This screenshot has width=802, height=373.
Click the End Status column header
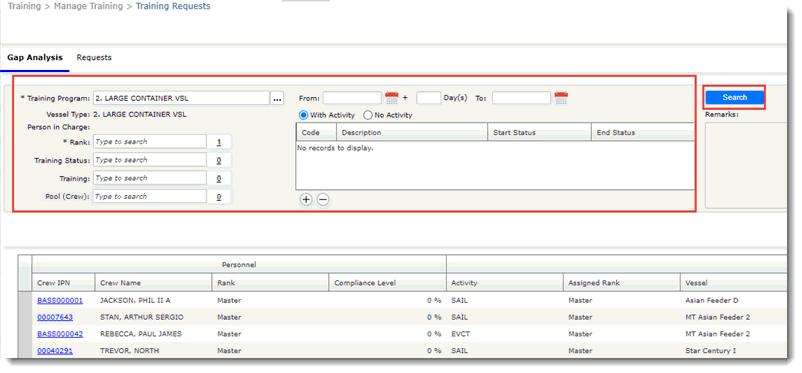click(643, 133)
